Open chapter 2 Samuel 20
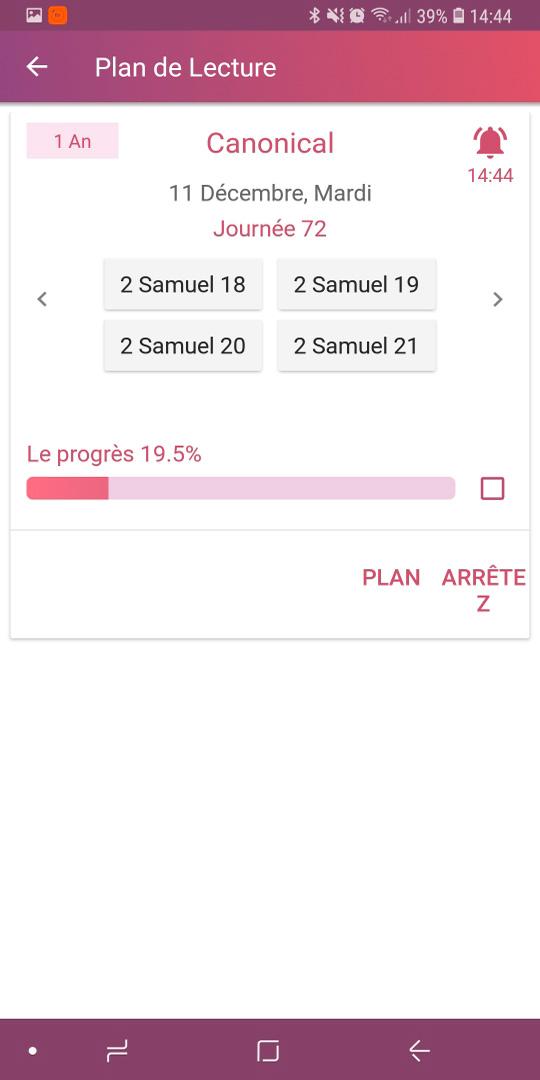The width and height of the screenshot is (540, 1080). tap(183, 346)
